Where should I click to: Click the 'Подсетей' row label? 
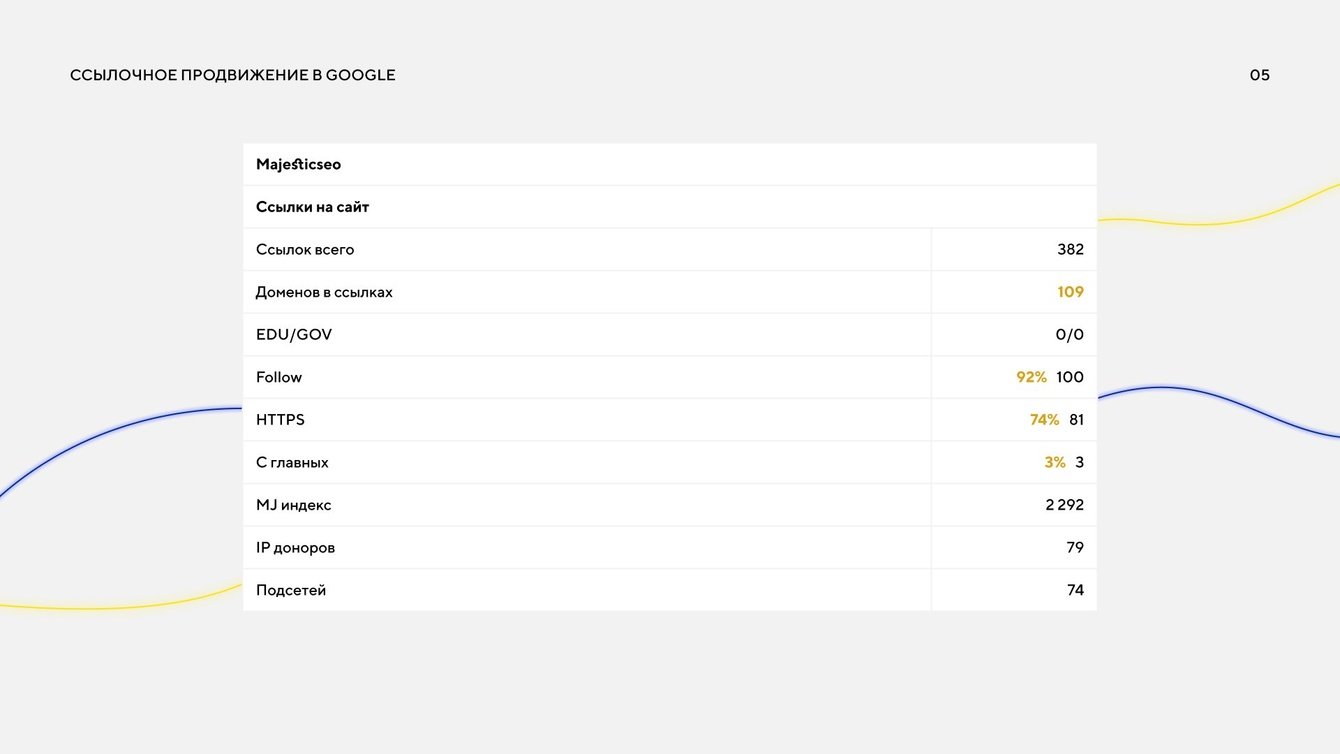coord(291,590)
